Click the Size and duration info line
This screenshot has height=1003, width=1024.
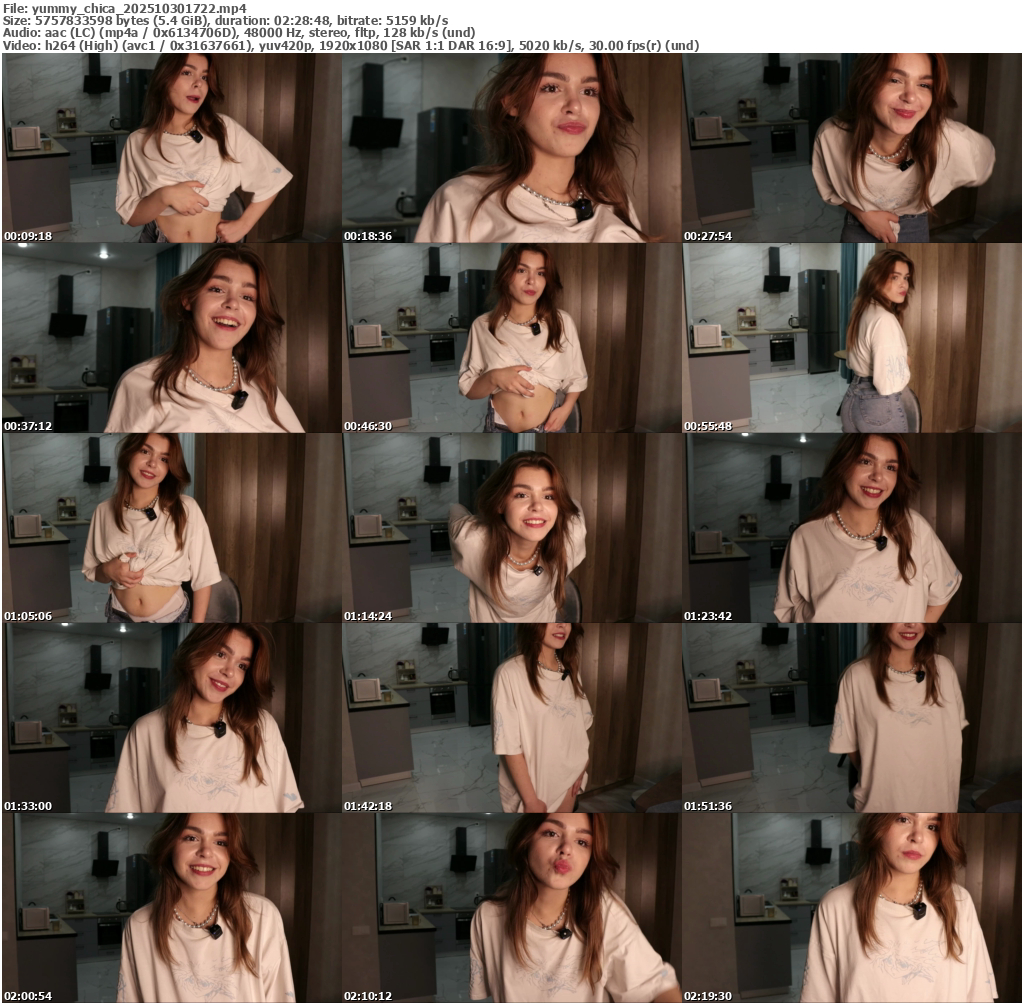[225, 20]
